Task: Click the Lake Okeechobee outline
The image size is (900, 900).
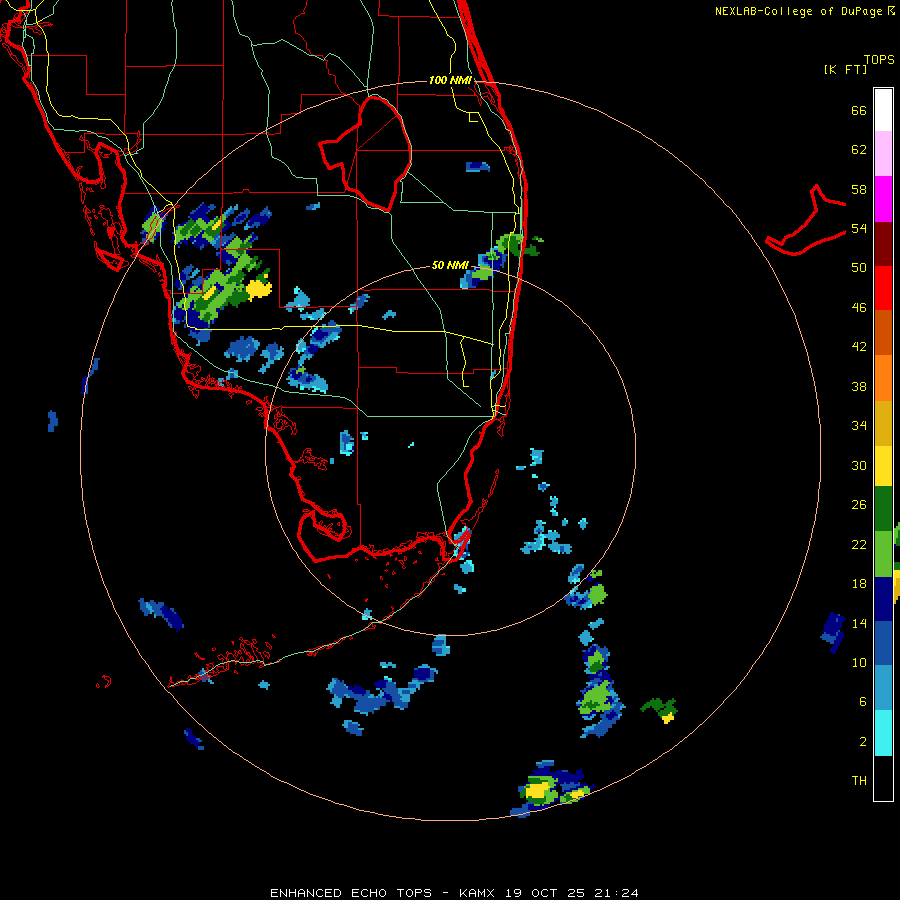Action: point(365,153)
